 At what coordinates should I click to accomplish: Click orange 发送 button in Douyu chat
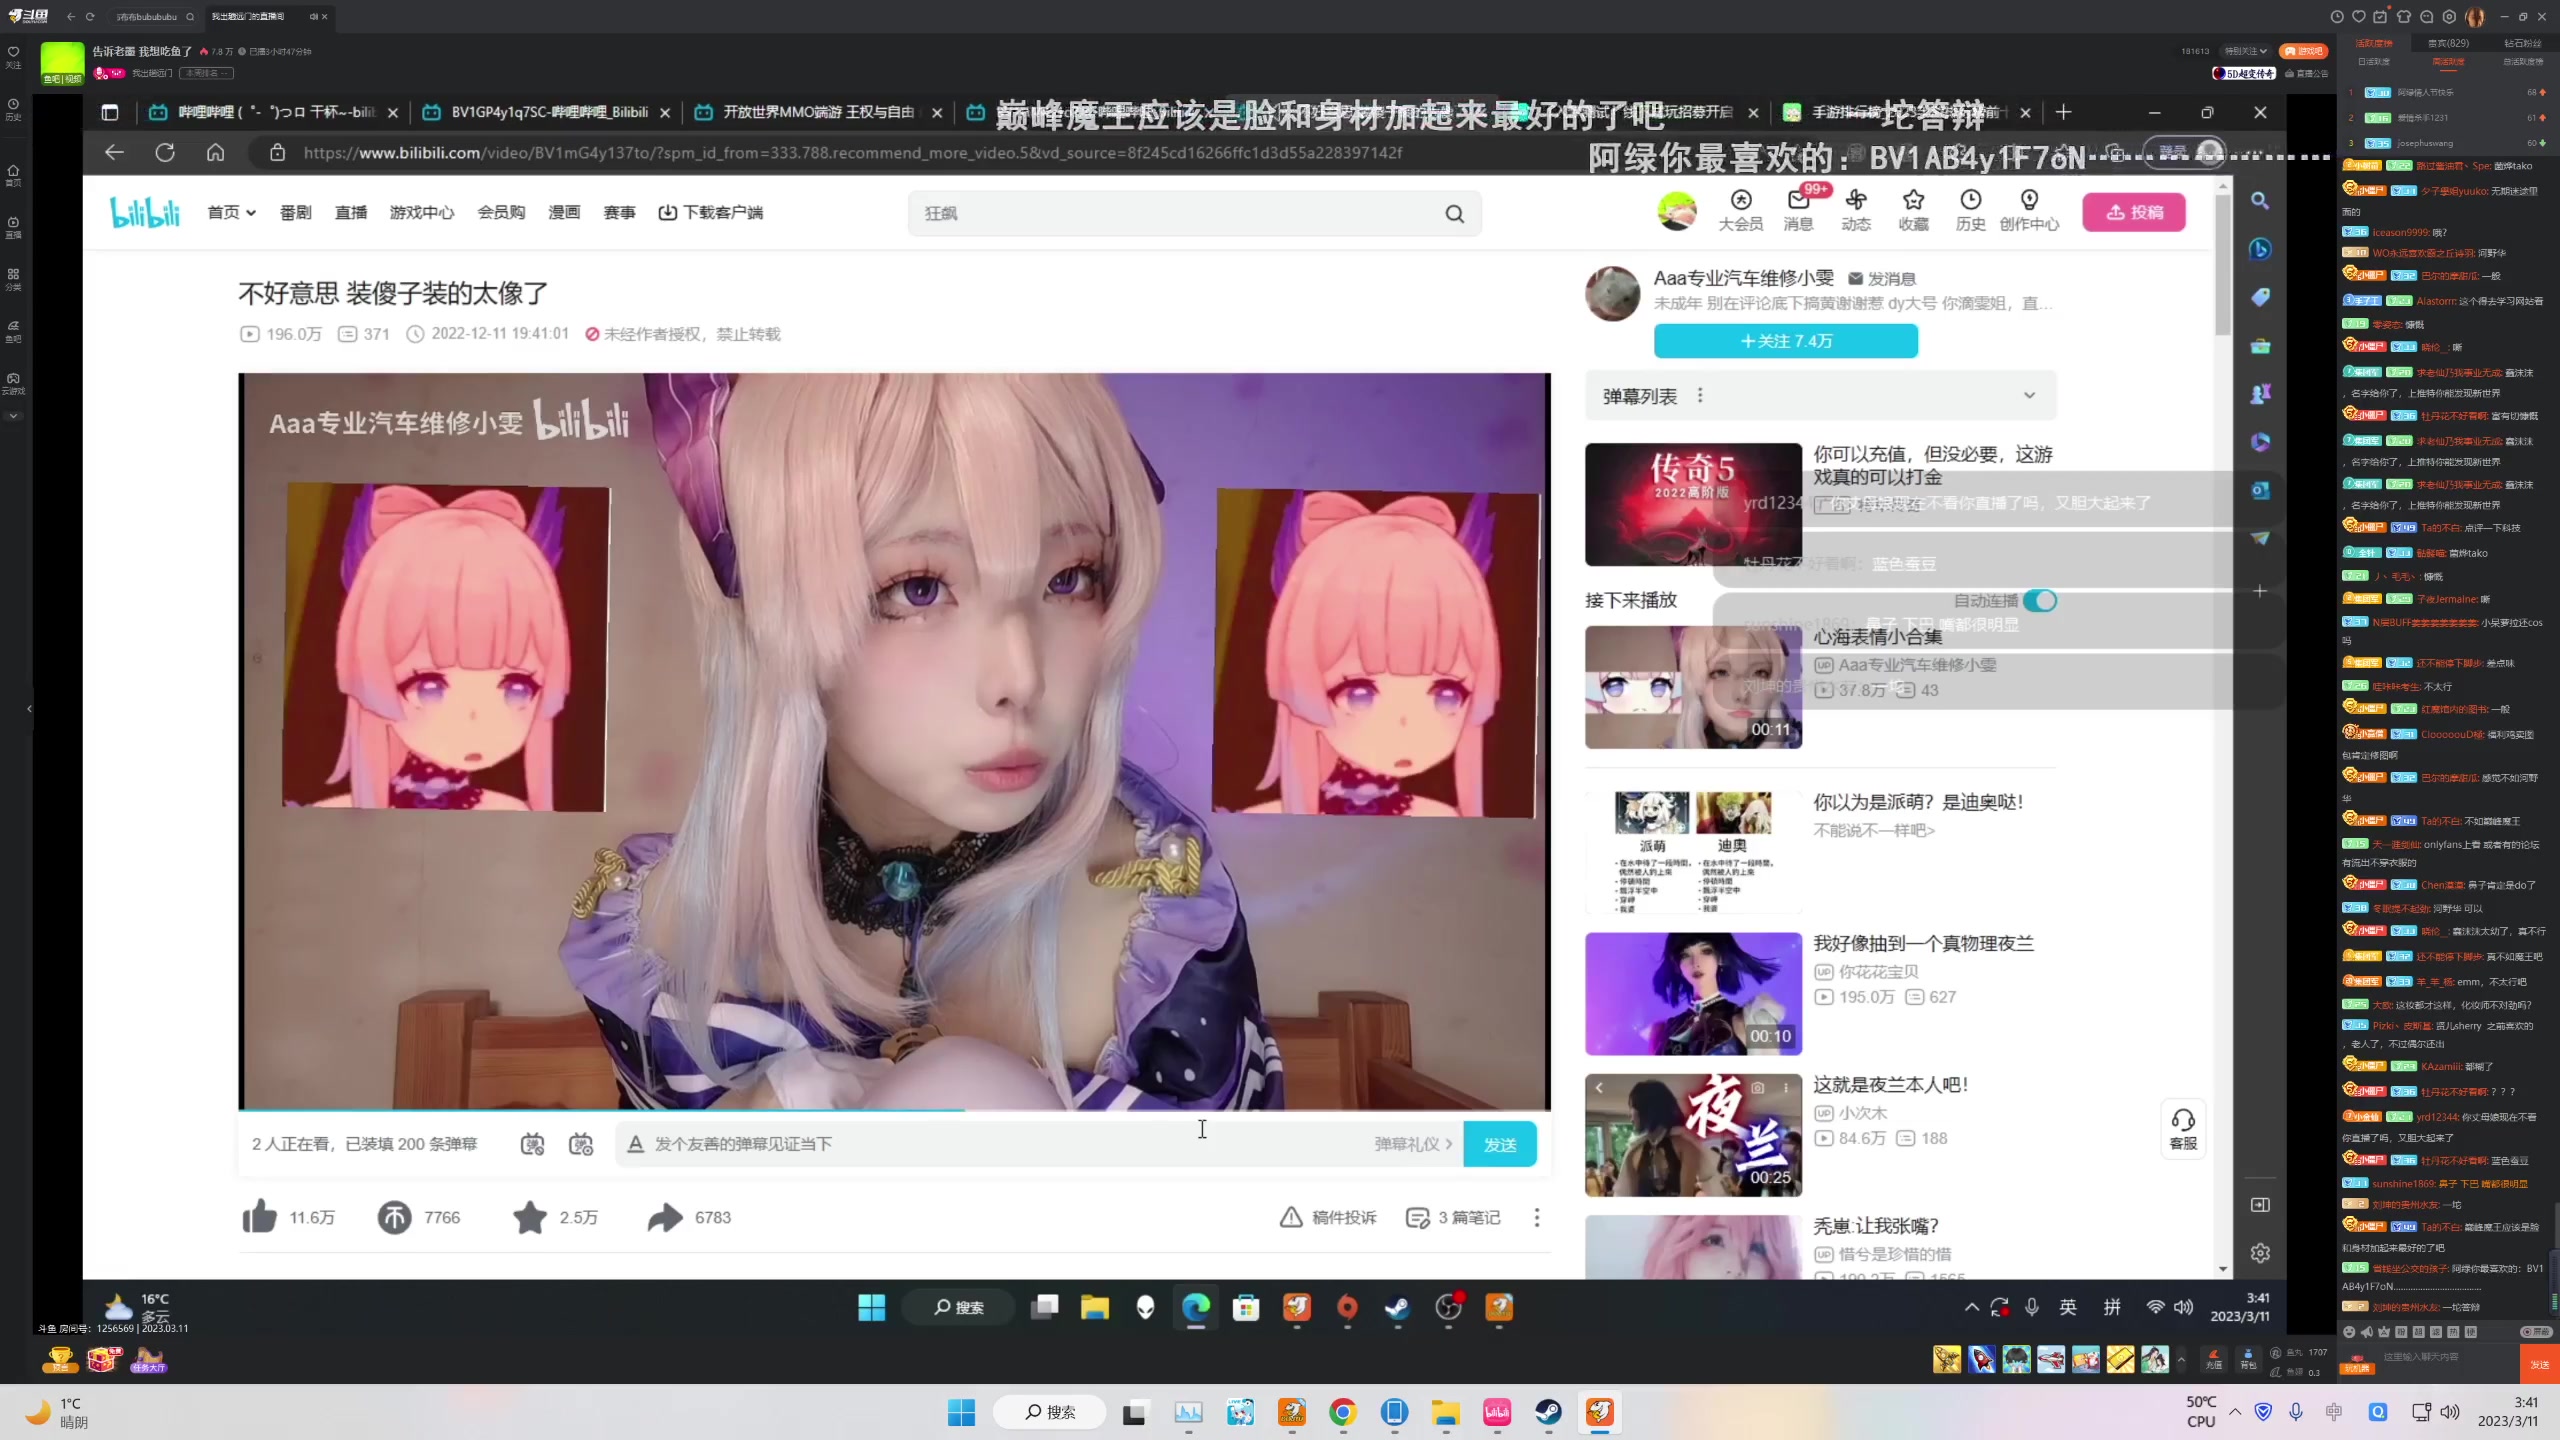click(2539, 1364)
